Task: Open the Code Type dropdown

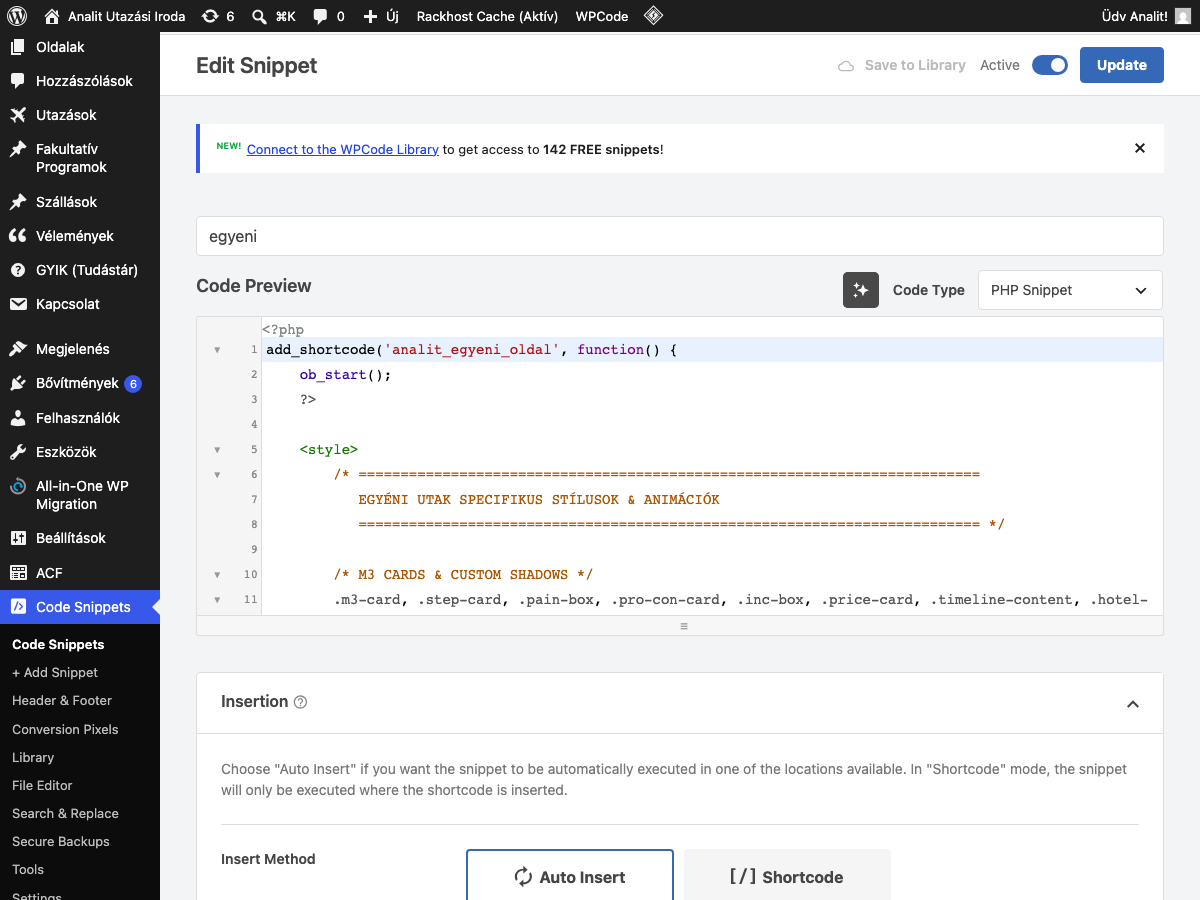Action: pyautogui.click(x=1070, y=290)
